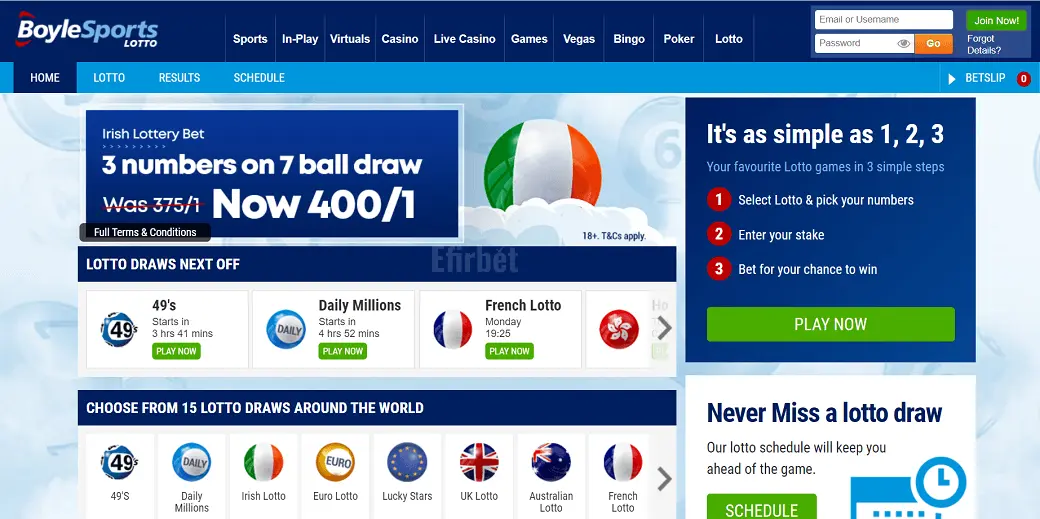Click the Hong Kong flag ball icon

click(x=619, y=329)
